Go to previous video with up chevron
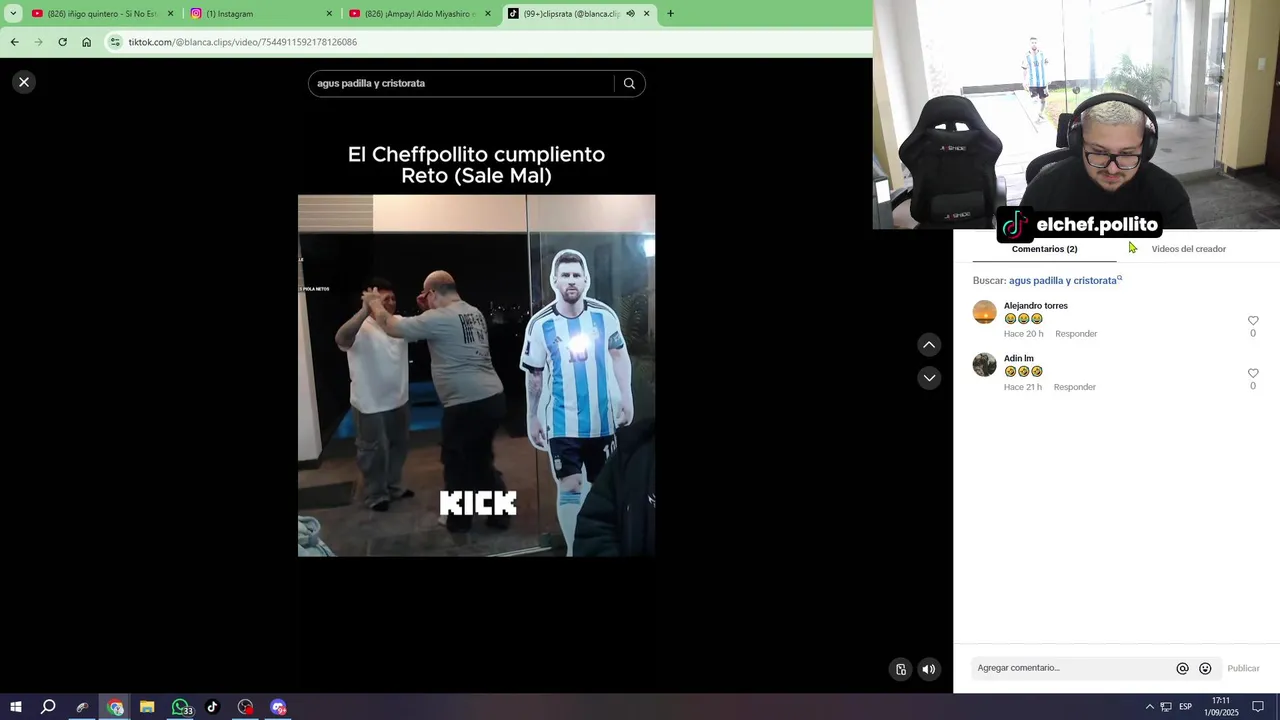The image size is (1280, 720). pos(929,345)
